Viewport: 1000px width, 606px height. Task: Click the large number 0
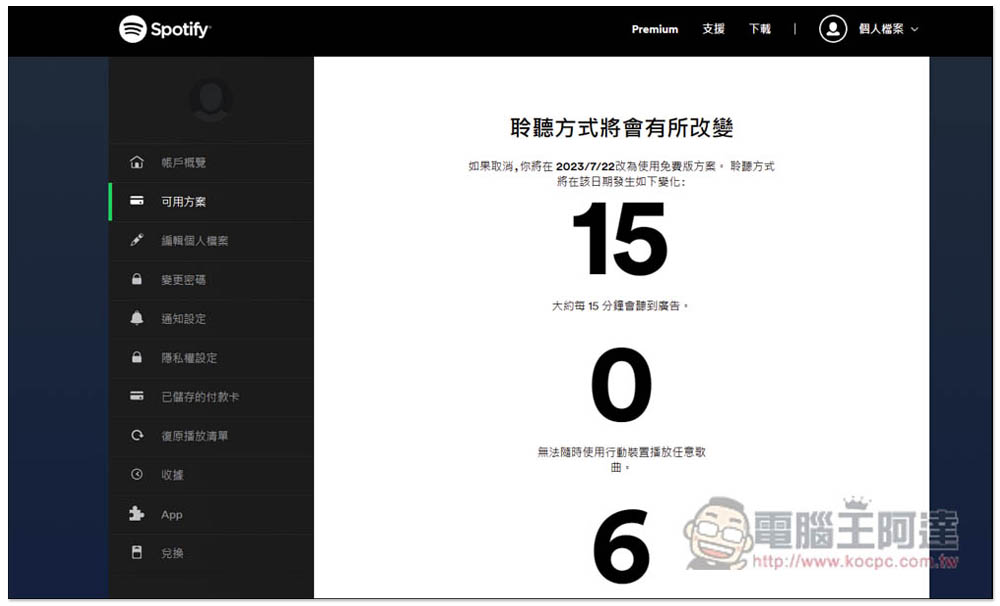pos(621,385)
